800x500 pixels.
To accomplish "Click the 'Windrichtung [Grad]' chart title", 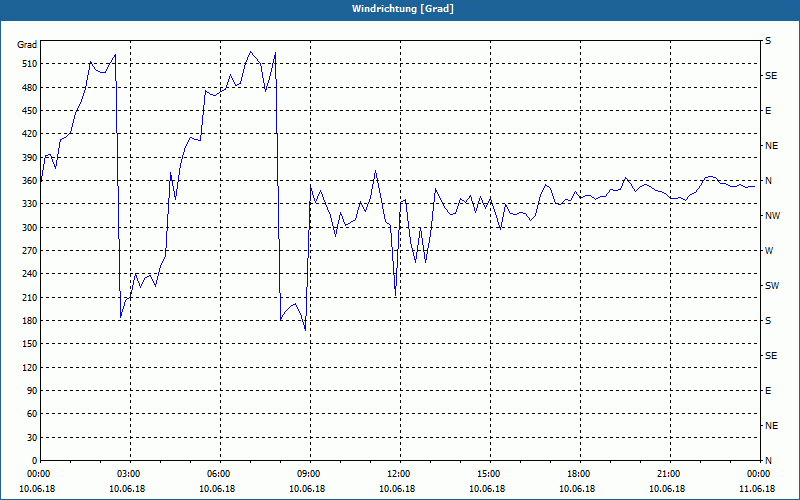I will tap(403, 9).
